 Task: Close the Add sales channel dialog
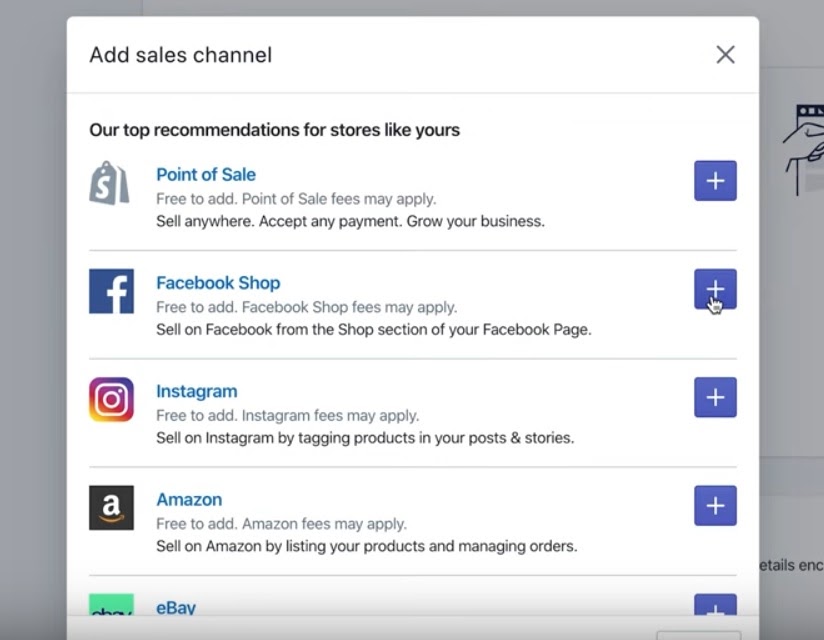pos(725,55)
